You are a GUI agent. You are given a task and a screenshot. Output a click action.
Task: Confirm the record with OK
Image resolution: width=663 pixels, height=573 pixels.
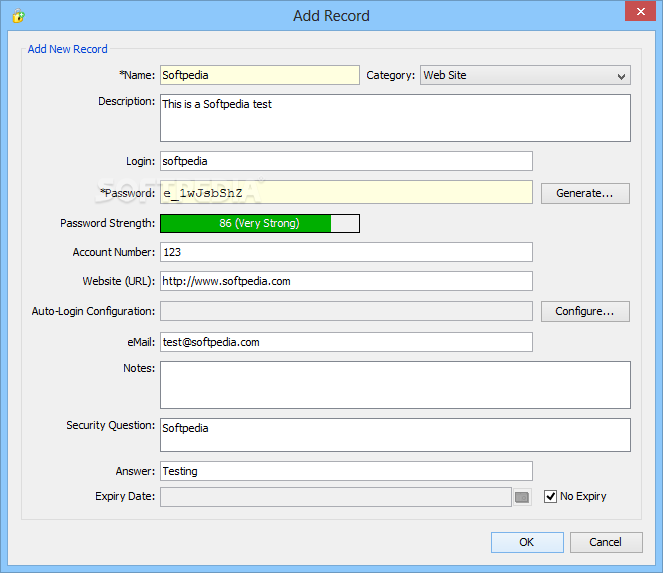point(527,542)
